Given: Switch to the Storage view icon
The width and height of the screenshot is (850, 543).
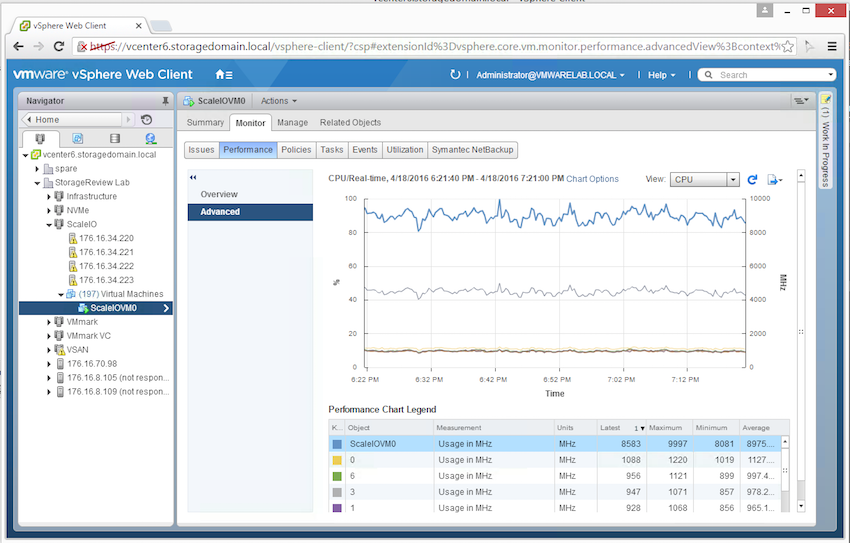Looking at the screenshot, I should [114, 139].
